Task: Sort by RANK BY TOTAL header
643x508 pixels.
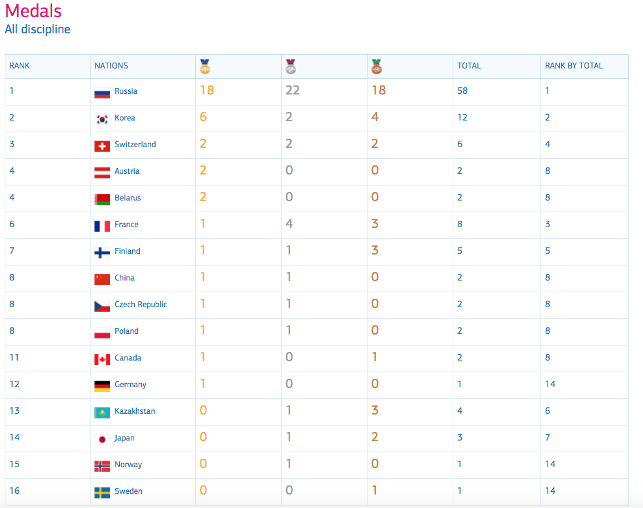Action: coord(573,66)
